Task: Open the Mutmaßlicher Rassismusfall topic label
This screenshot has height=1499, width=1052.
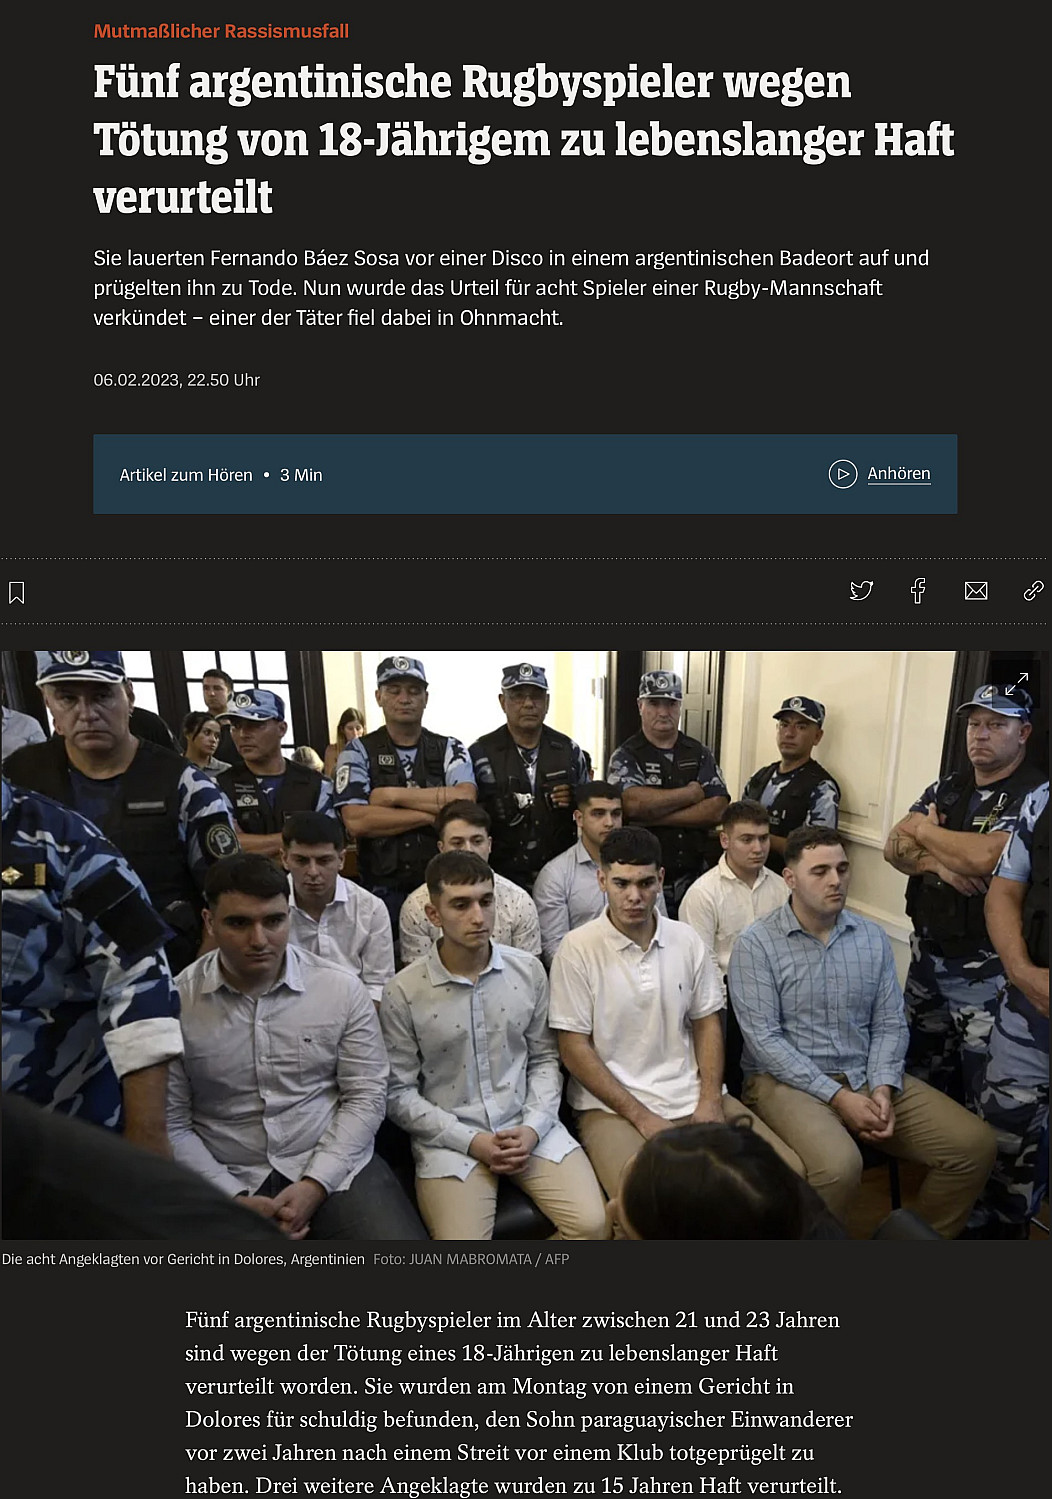Action: (x=221, y=31)
